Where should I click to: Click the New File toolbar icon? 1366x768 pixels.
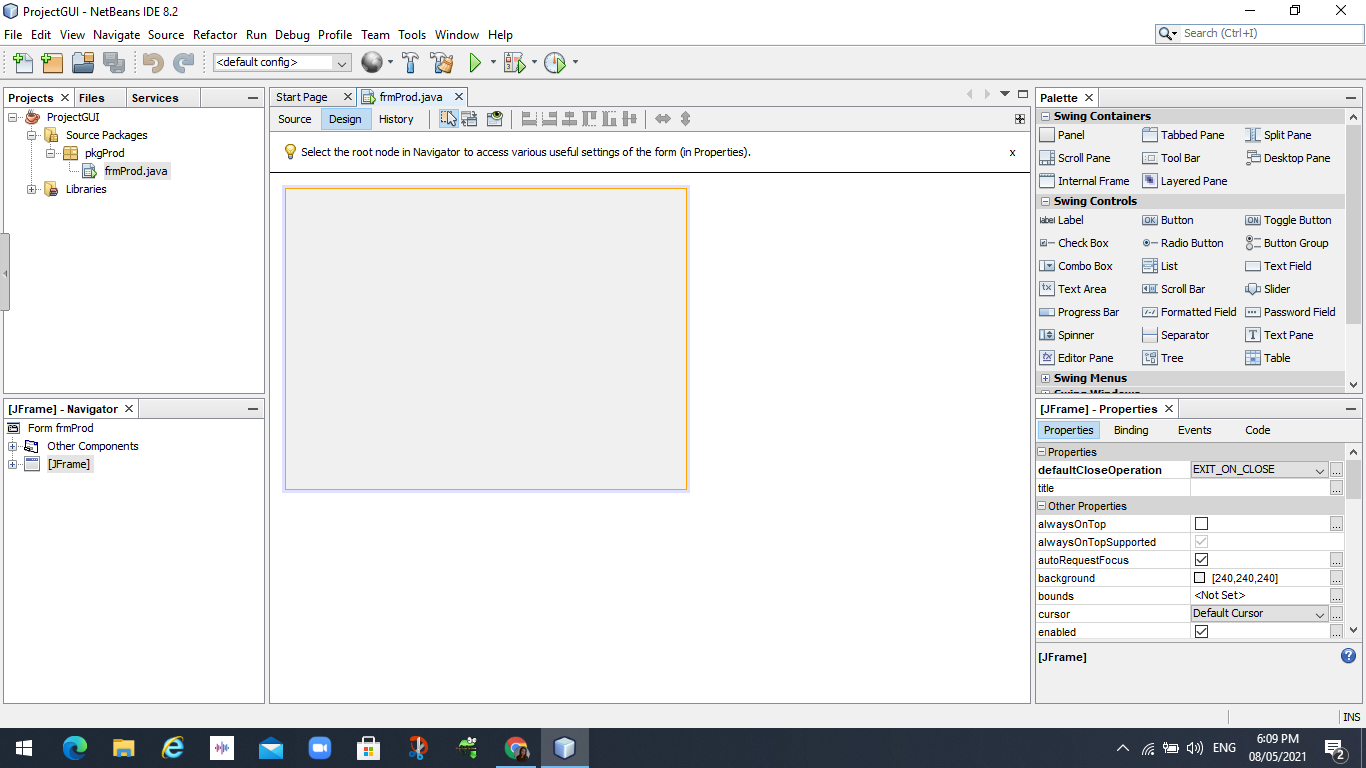pyautogui.click(x=21, y=62)
